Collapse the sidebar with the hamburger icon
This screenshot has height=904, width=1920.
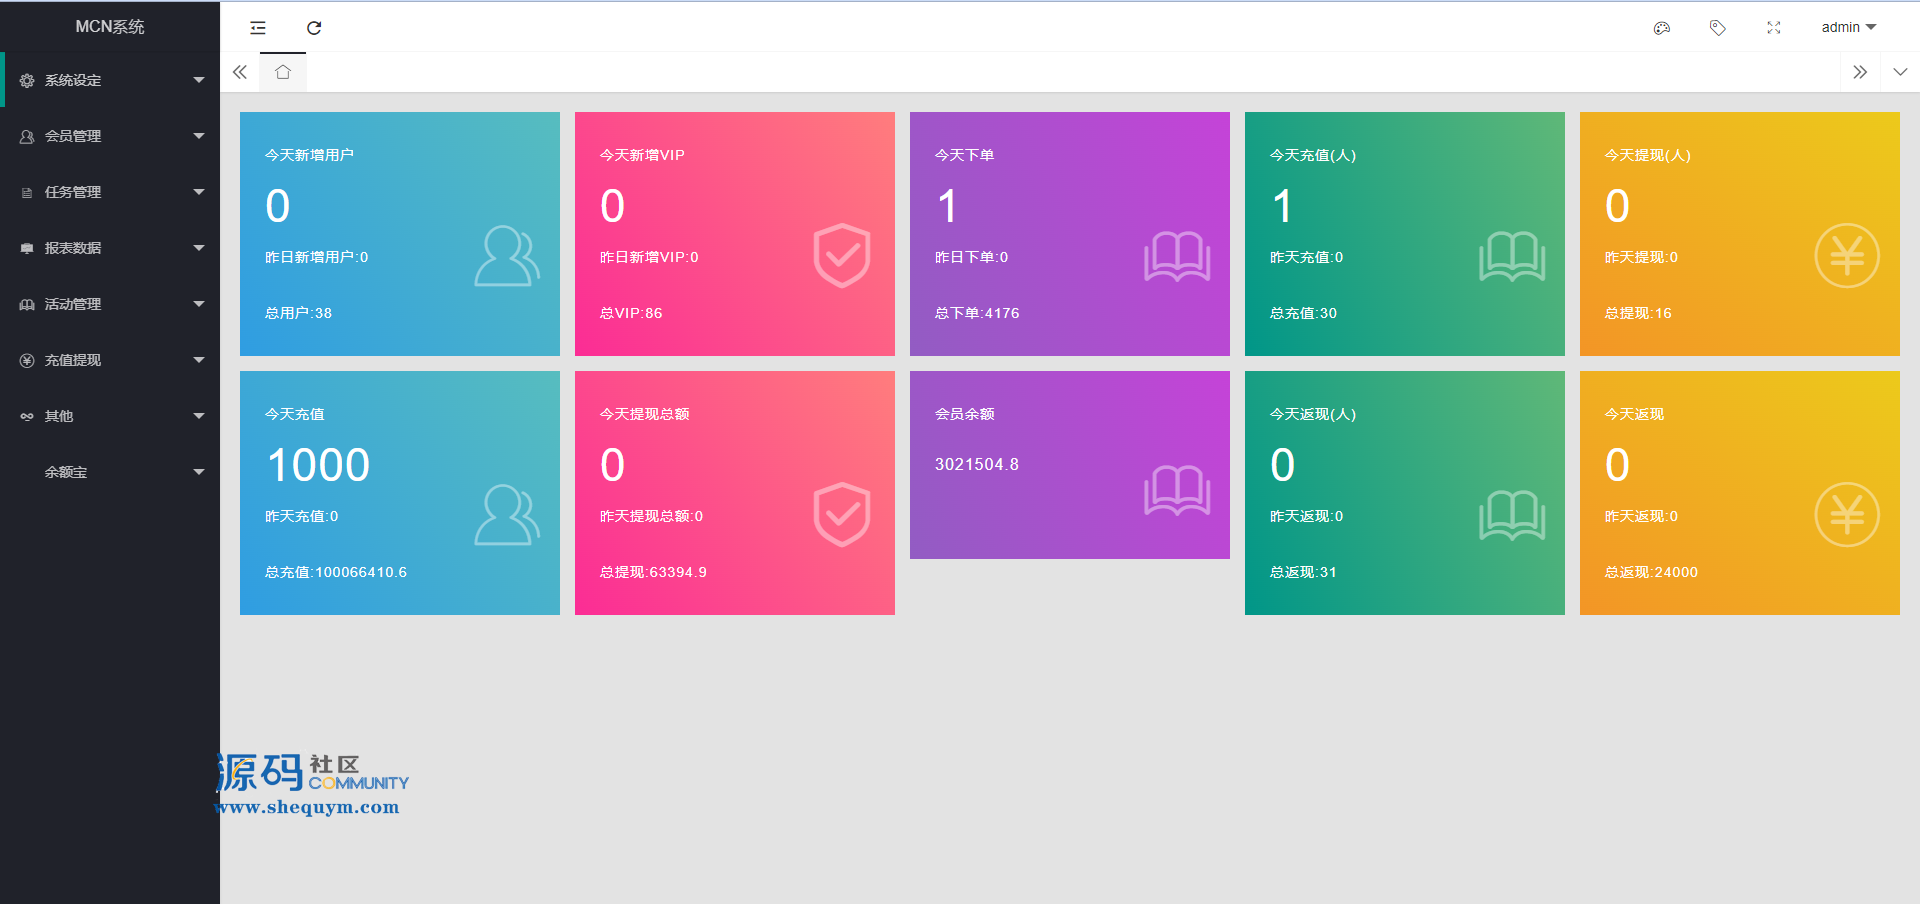(x=258, y=28)
